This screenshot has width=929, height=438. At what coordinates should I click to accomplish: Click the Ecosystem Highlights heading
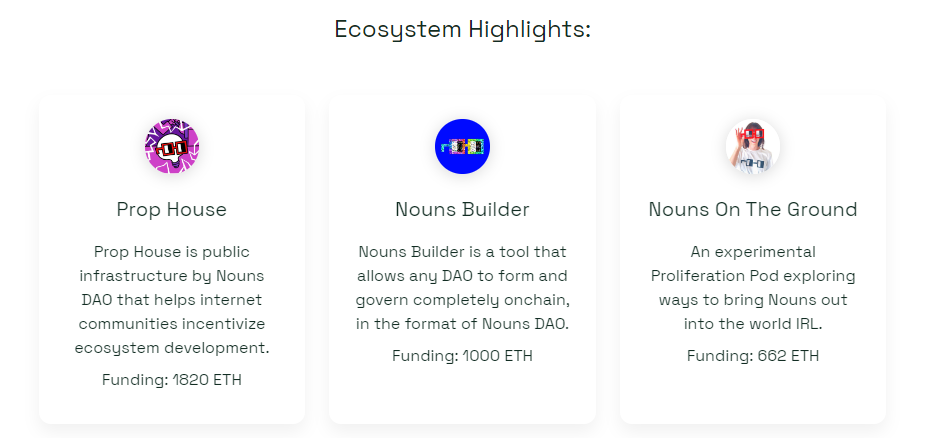click(x=463, y=29)
